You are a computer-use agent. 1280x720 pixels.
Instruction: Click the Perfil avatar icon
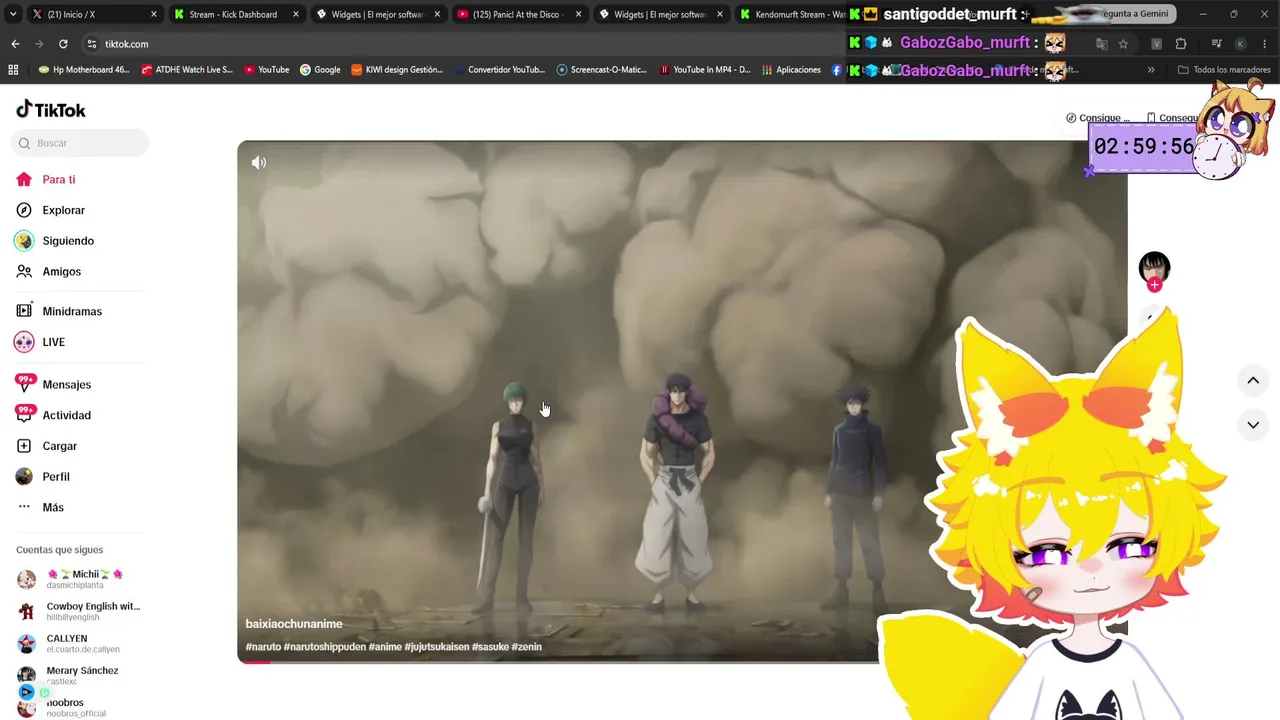pos(24,477)
